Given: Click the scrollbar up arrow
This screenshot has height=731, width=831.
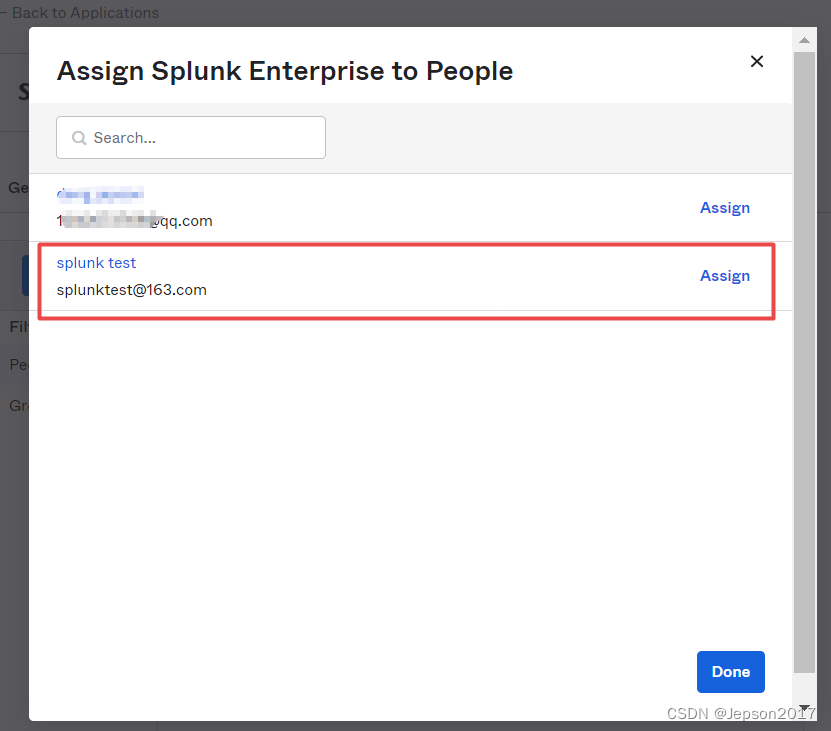Looking at the screenshot, I should coord(803,41).
